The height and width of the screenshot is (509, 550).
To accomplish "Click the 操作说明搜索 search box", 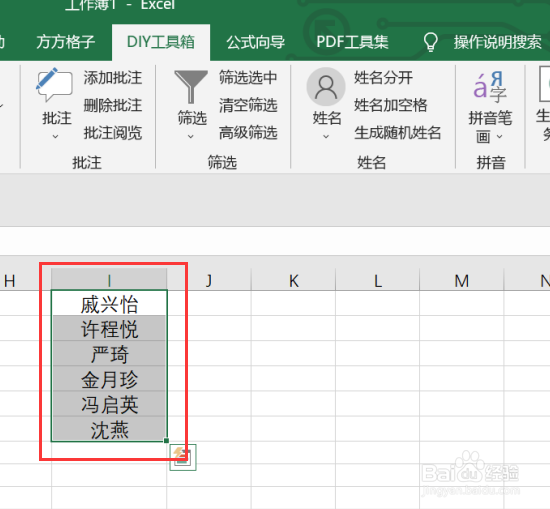I will (498, 42).
